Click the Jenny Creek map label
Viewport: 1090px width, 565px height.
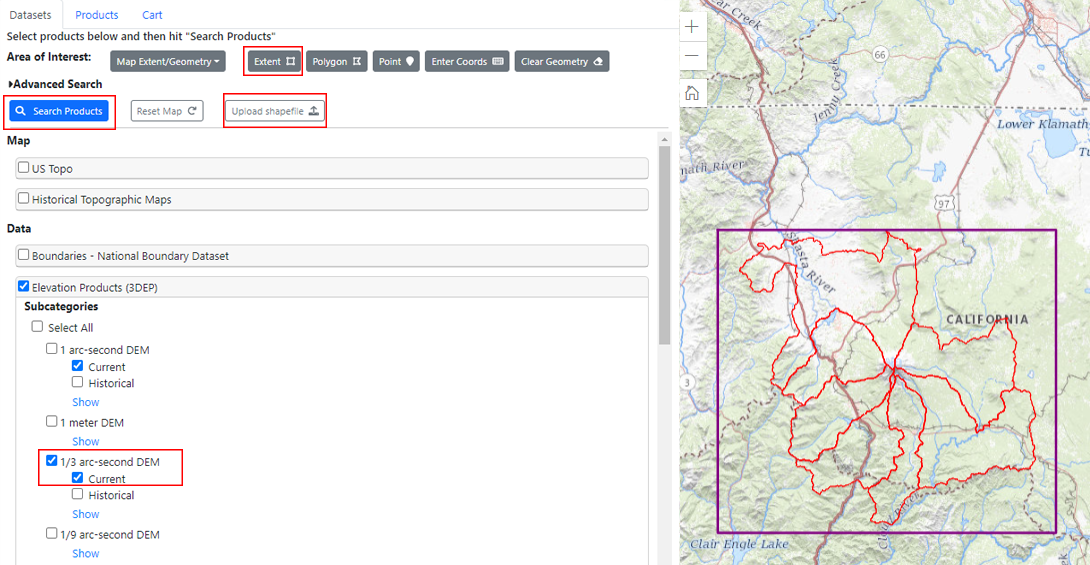tap(827, 90)
